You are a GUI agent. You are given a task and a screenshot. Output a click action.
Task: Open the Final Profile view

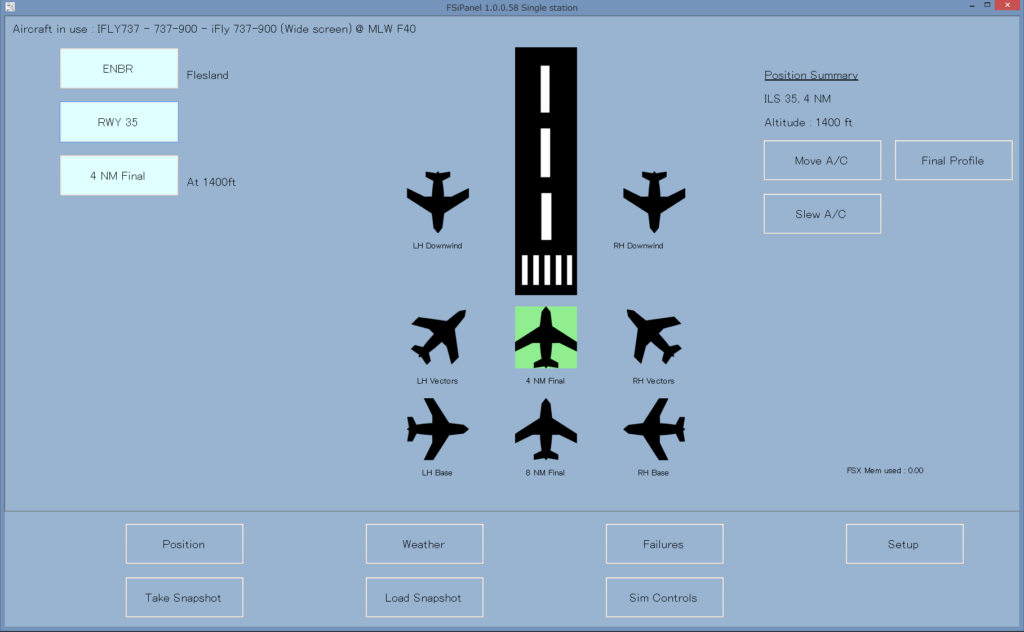point(953,160)
